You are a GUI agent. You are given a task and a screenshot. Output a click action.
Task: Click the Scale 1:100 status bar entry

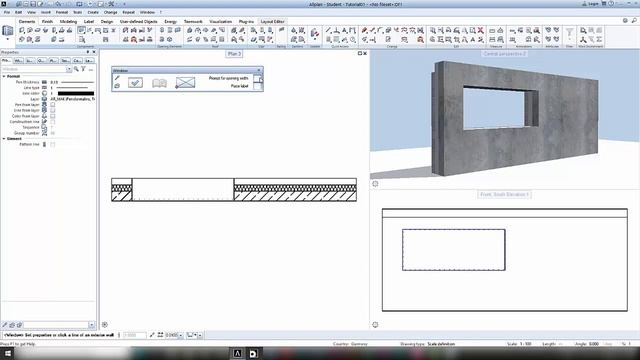pos(519,344)
